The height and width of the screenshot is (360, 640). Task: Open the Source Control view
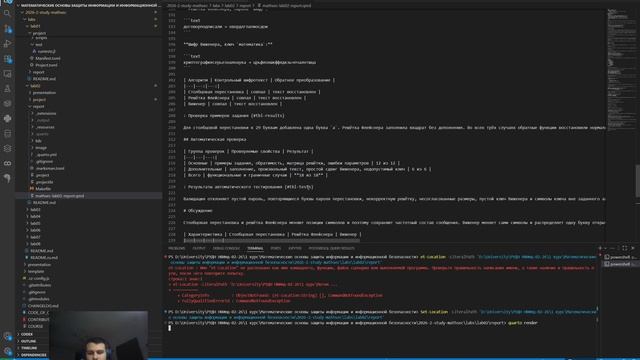tap(7, 29)
